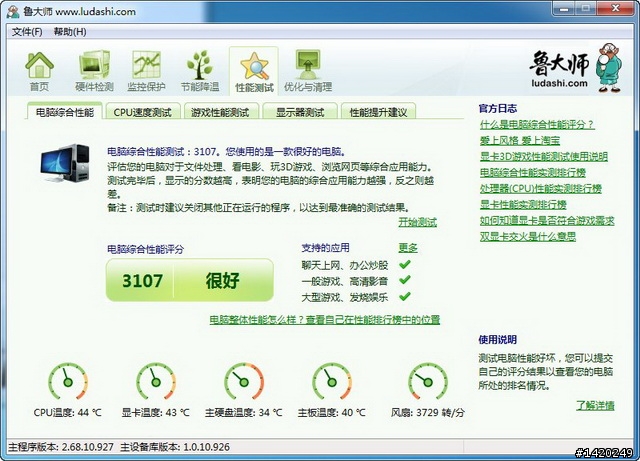Open 显卡3D游戏性能测试使用说明 link

point(544,156)
